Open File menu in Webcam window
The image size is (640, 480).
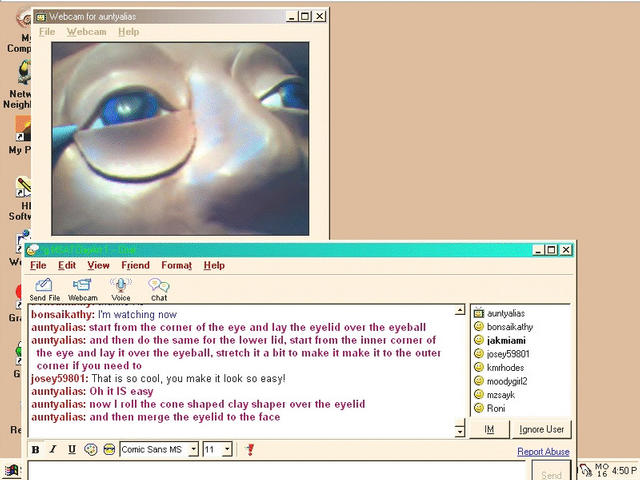(47, 32)
